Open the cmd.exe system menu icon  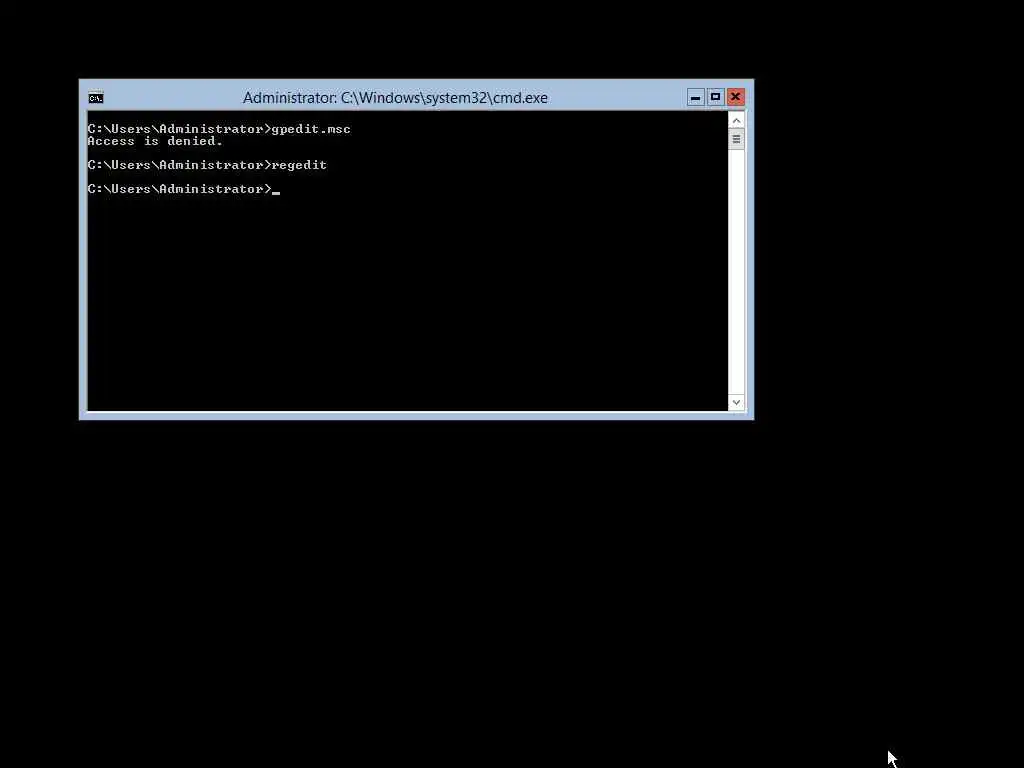point(96,98)
